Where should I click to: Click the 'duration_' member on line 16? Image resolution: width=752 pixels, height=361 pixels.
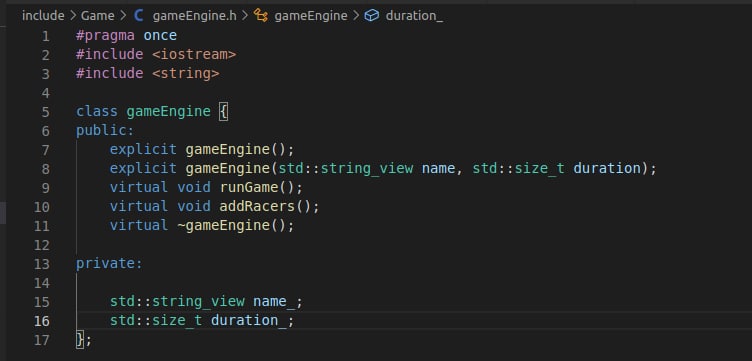click(248, 320)
